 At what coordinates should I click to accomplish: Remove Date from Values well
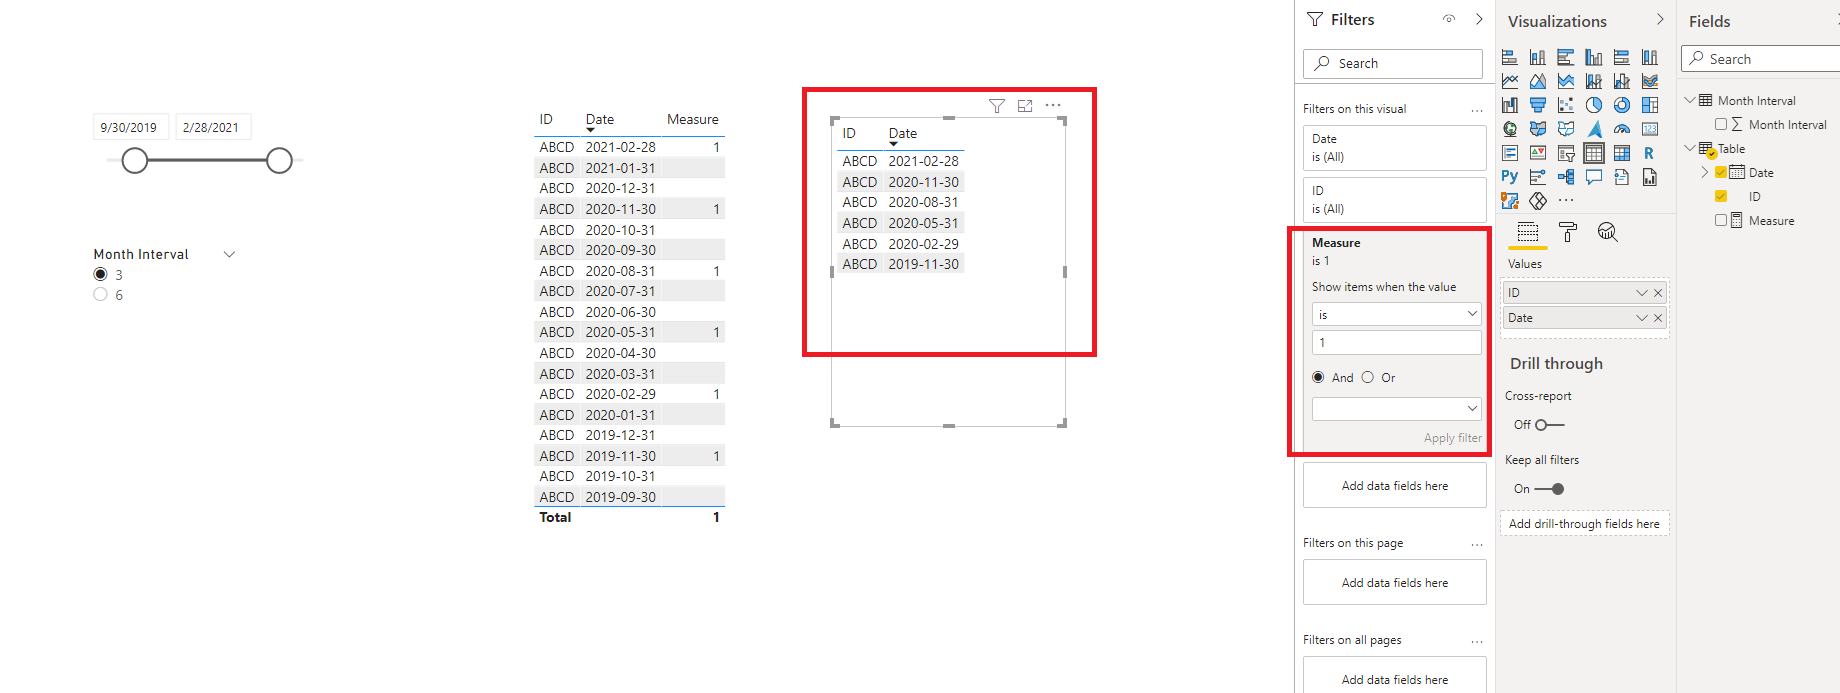(x=1658, y=318)
